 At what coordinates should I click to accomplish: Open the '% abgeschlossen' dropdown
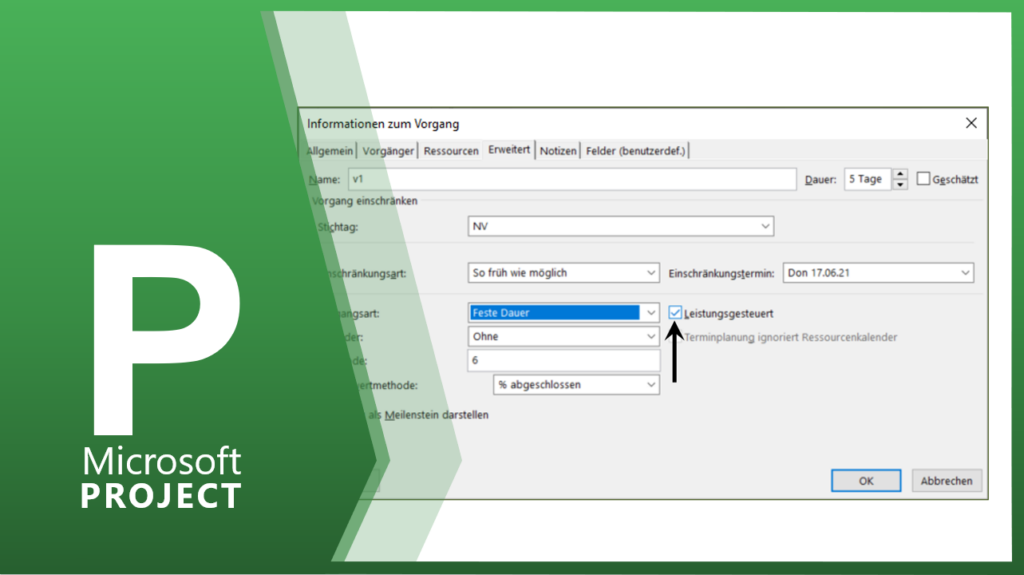pos(575,385)
